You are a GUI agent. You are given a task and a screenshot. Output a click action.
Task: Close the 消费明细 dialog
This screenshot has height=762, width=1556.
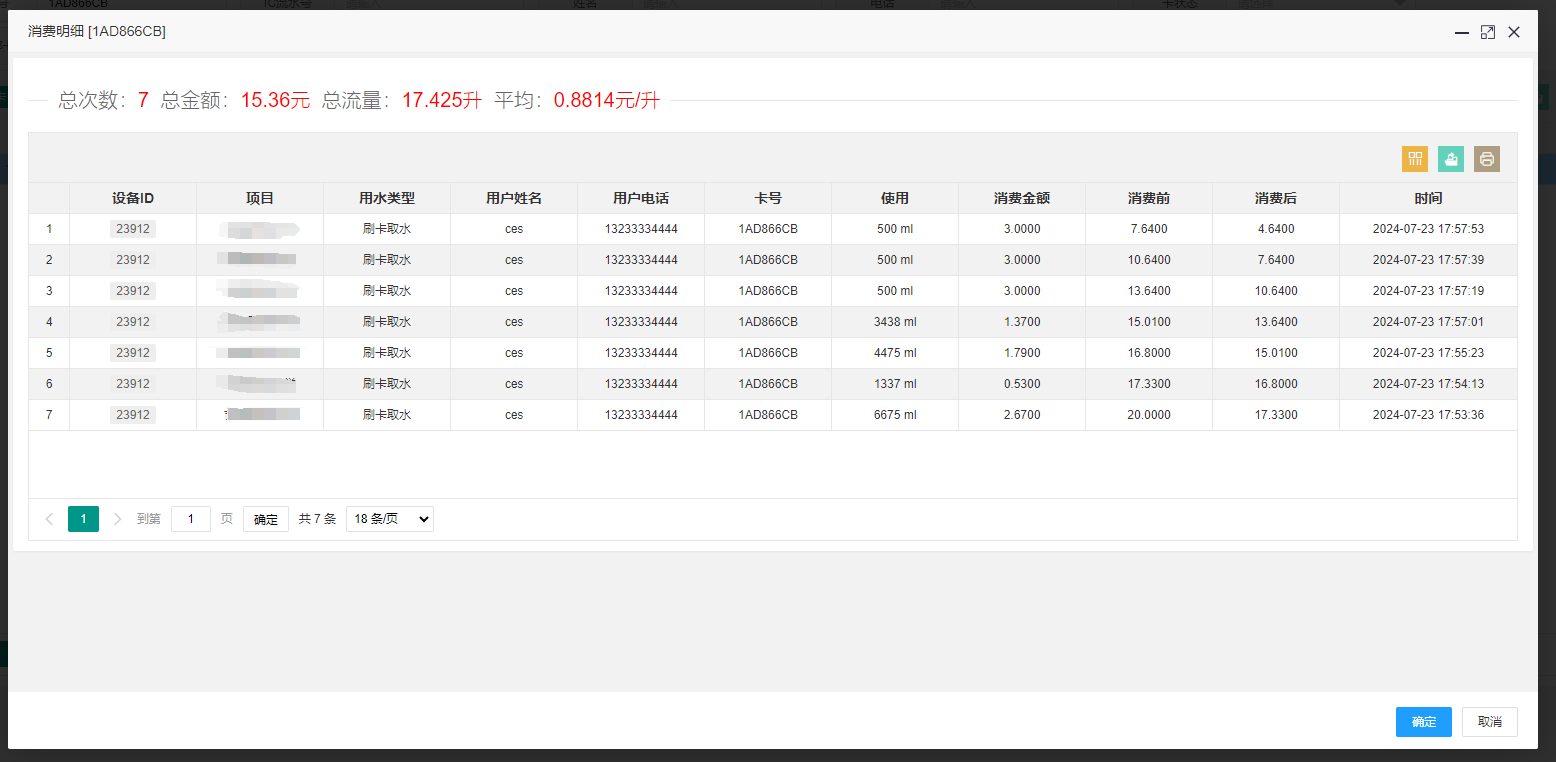1514,32
